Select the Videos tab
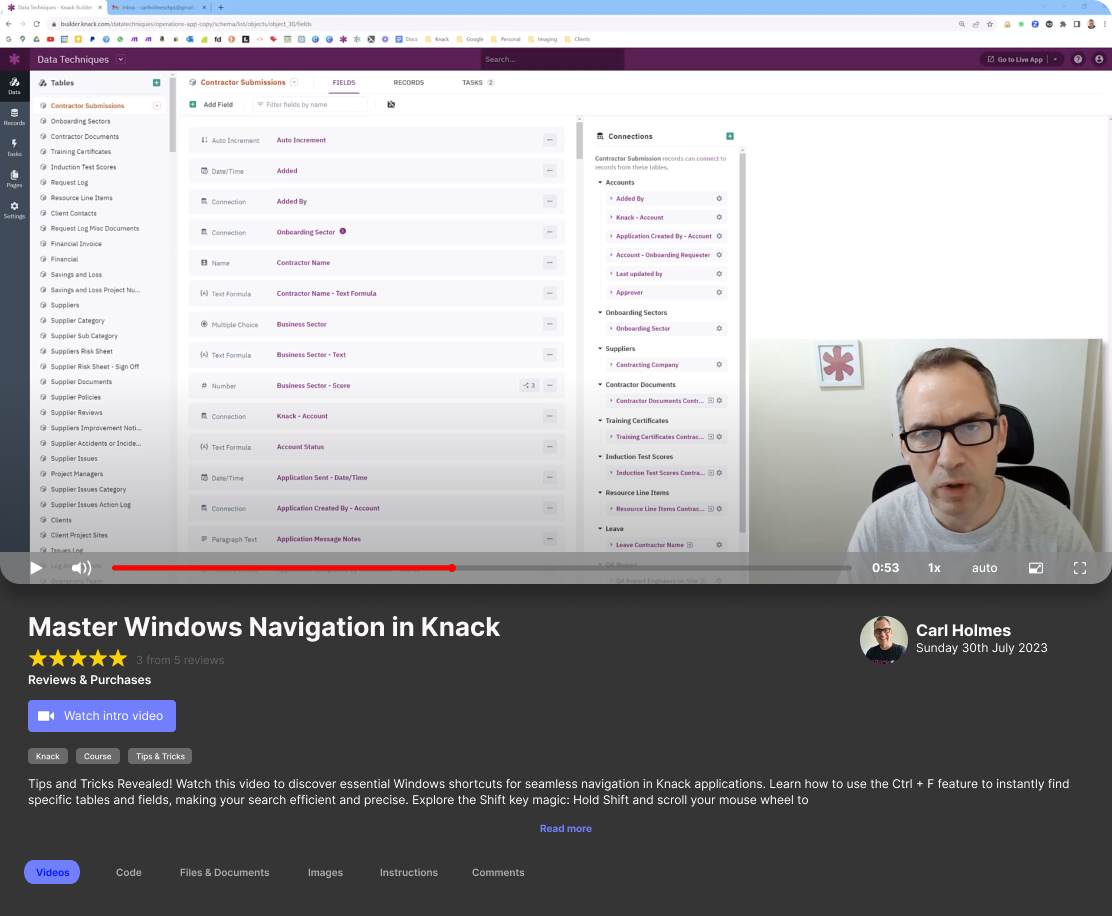 click(x=52, y=872)
